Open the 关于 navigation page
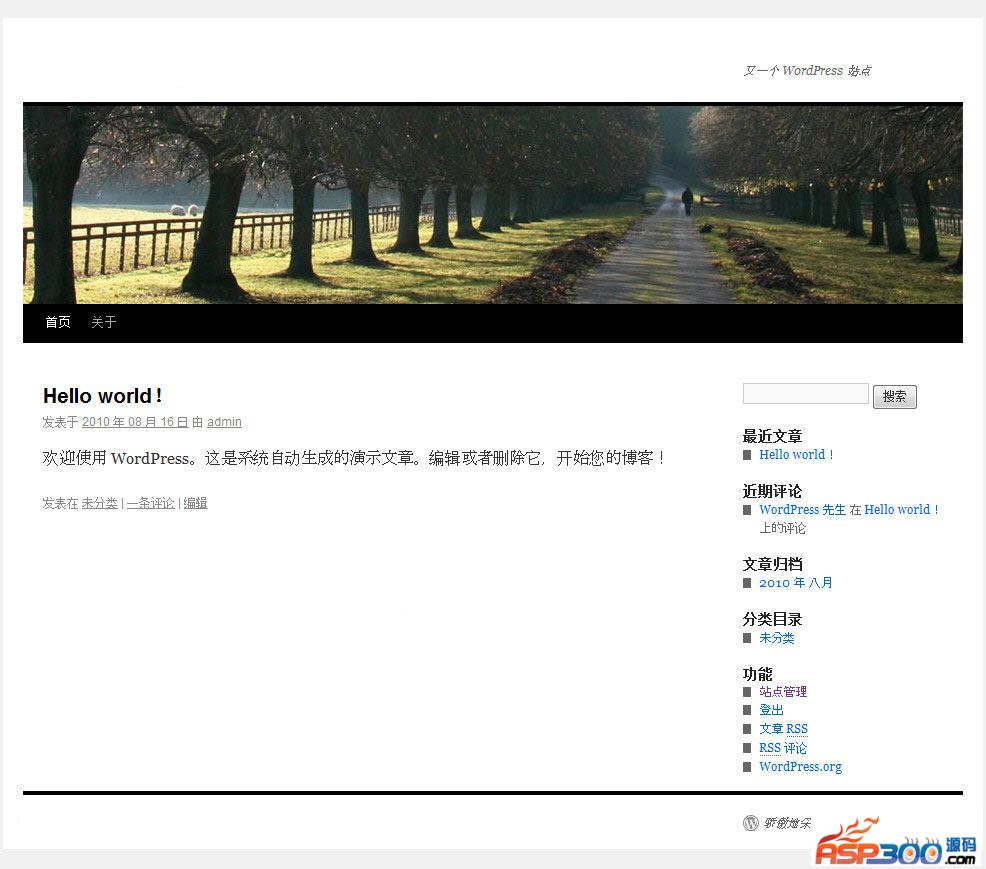The image size is (986, 869). click(104, 322)
